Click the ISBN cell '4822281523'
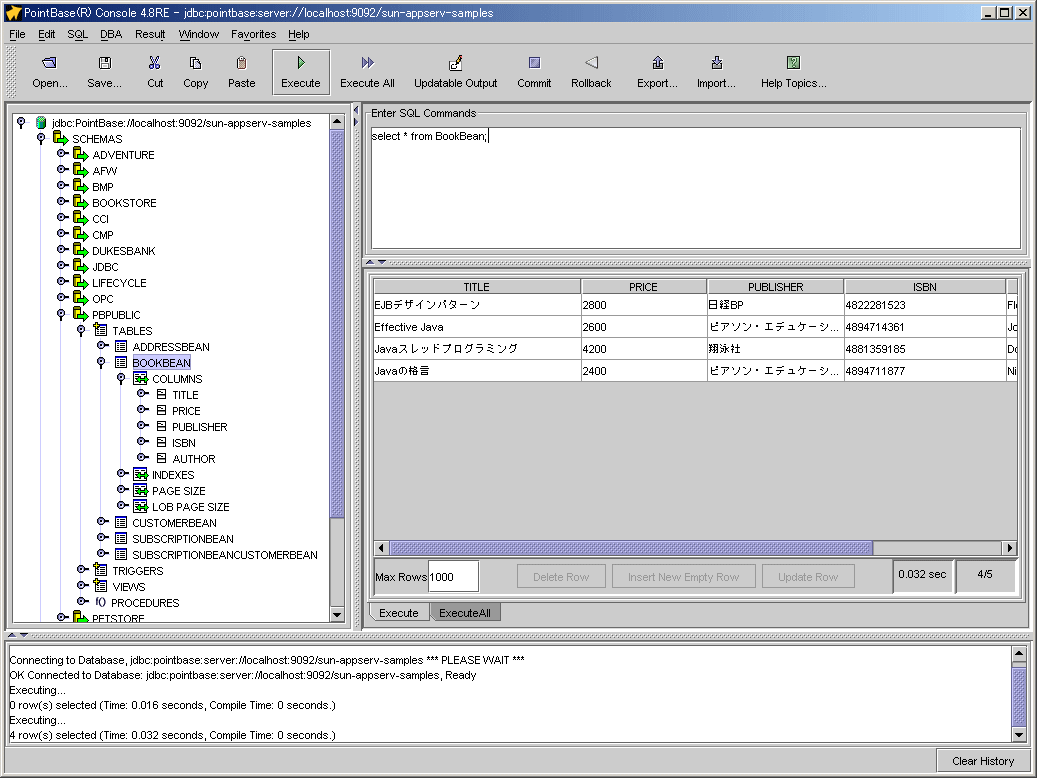The image size is (1037, 778). (925, 305)
